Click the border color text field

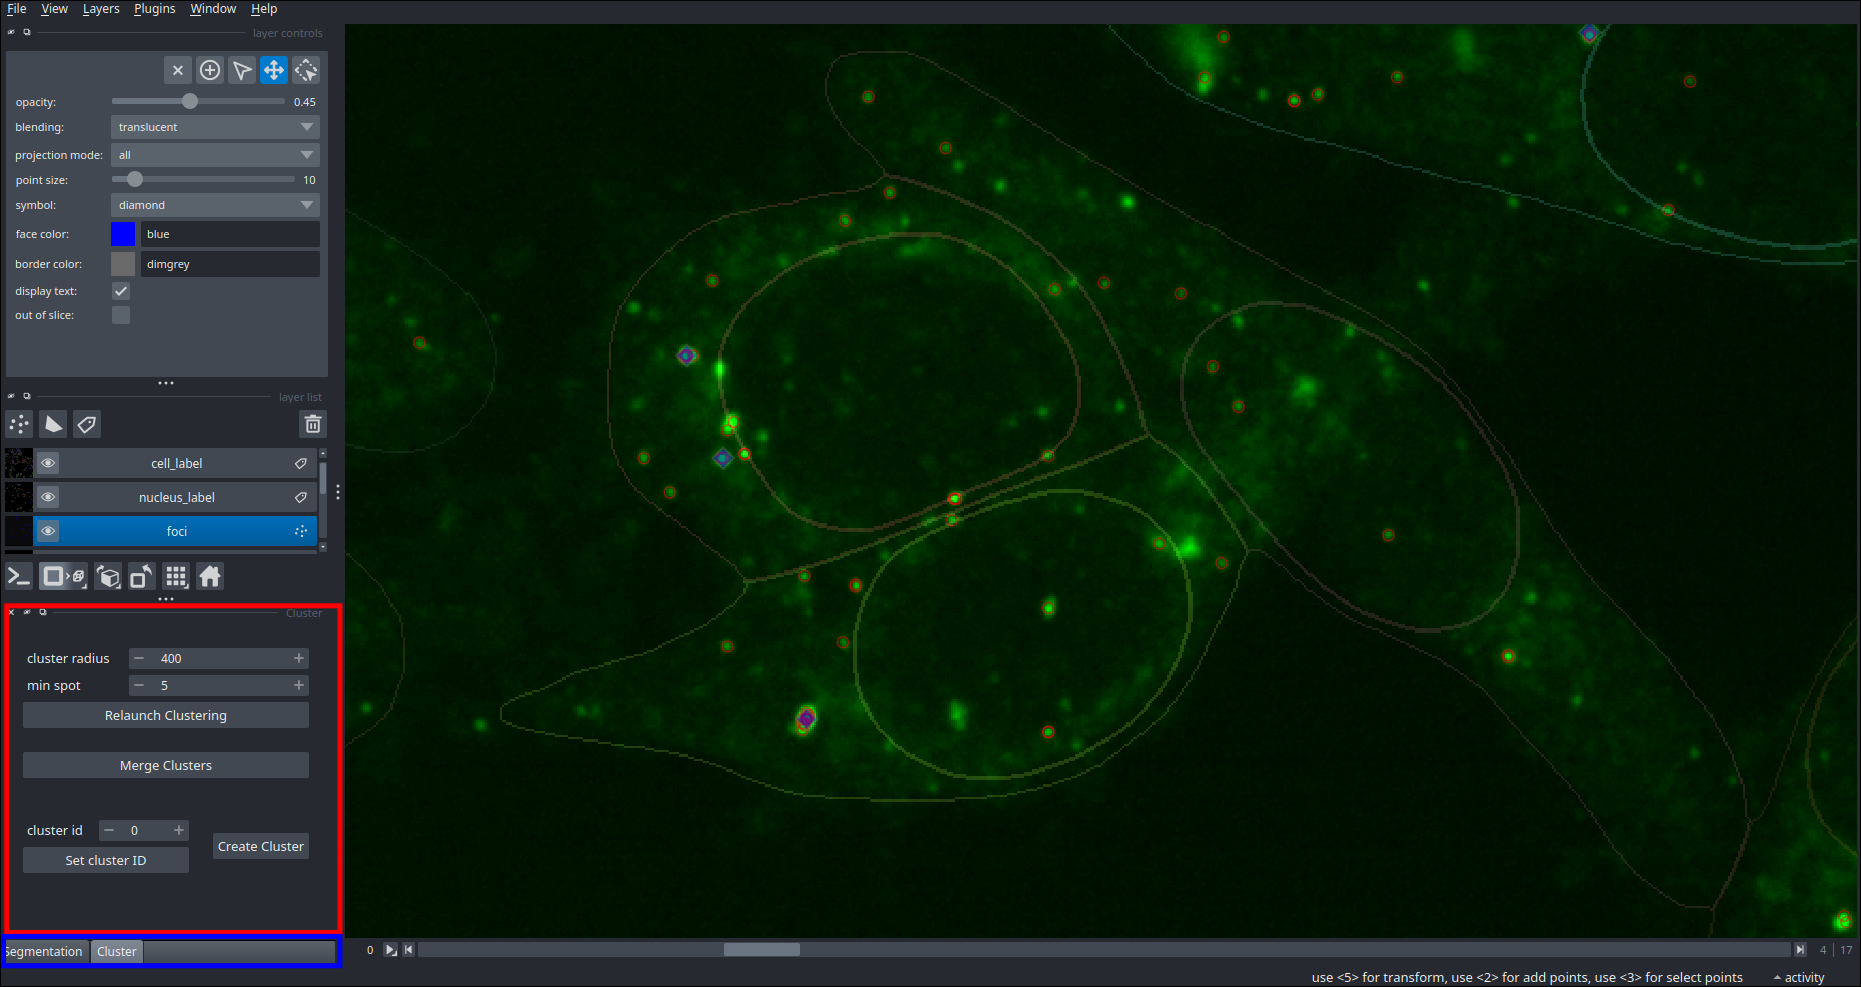coord(230,264)
